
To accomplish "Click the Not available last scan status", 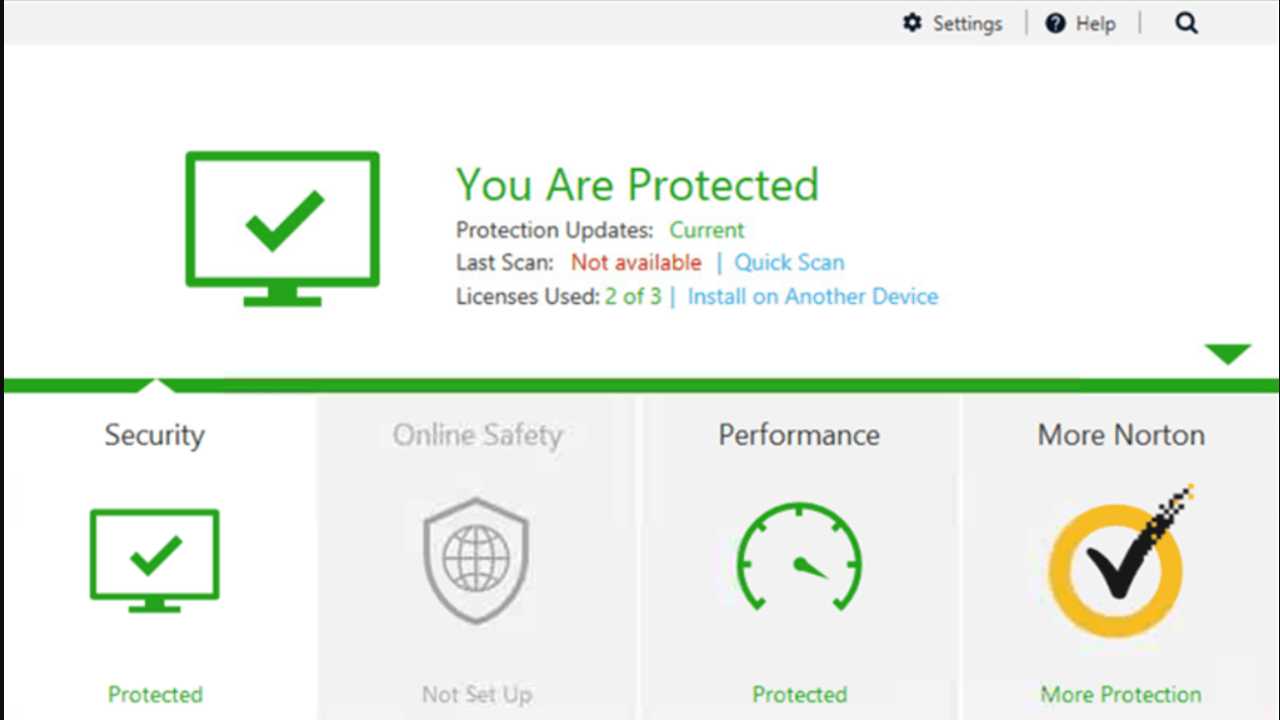I will click(636, 263).
